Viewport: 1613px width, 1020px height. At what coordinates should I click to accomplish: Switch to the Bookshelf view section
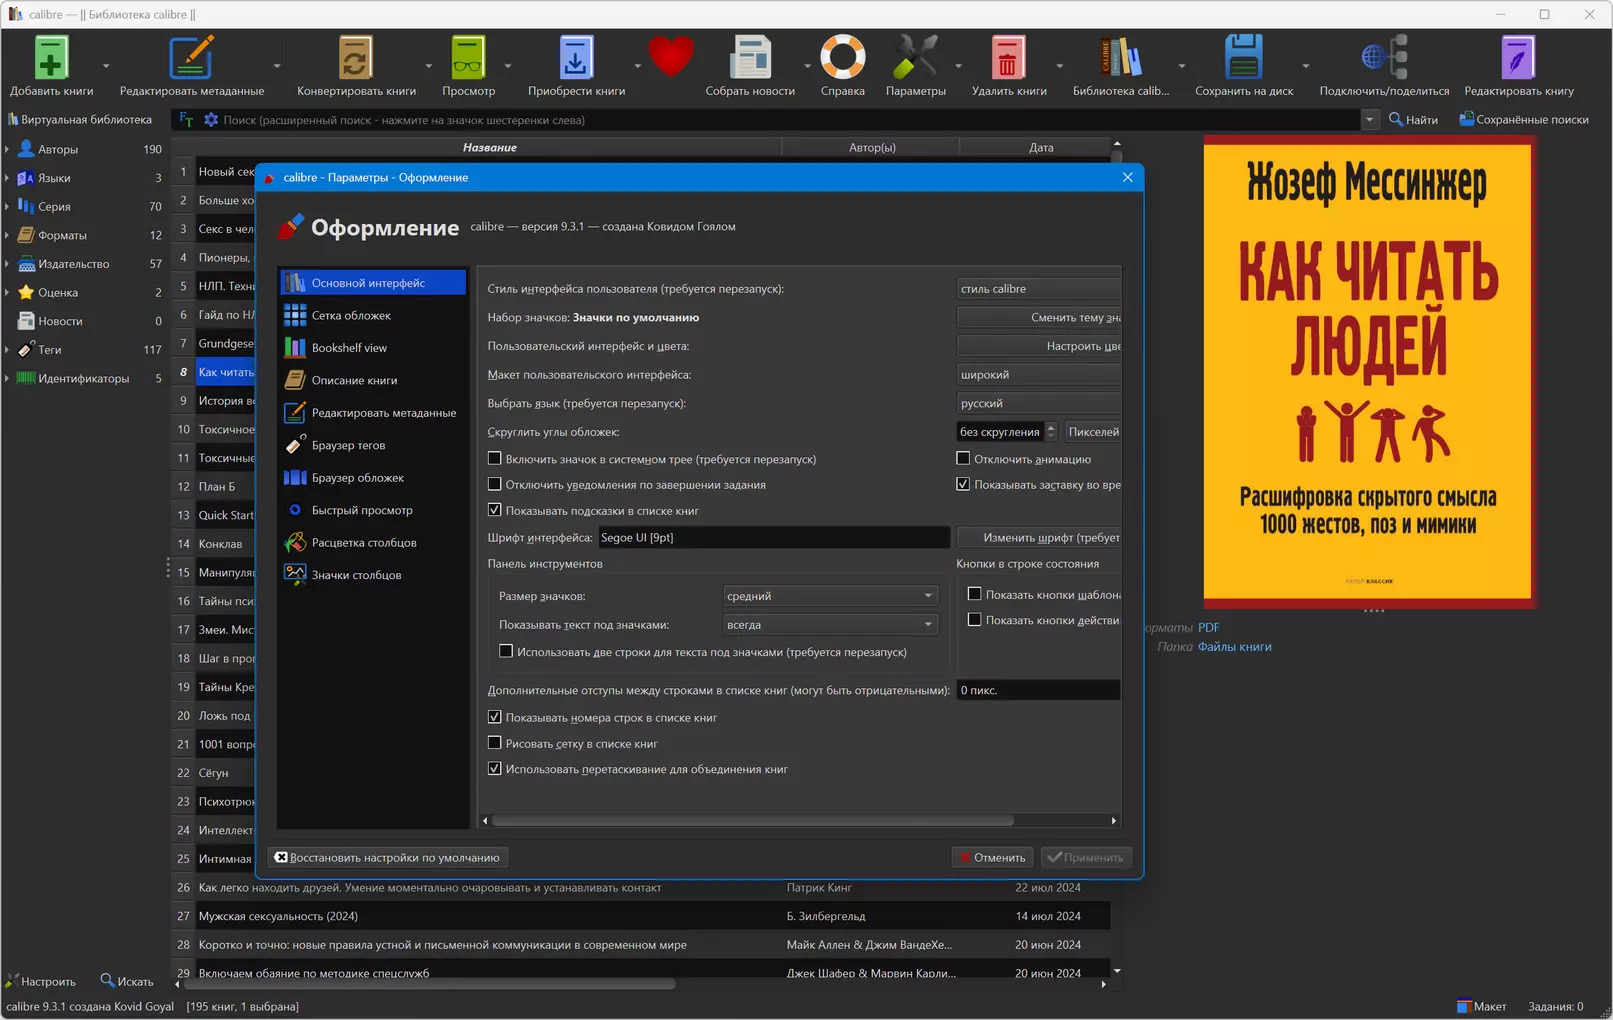coord(349,348)
